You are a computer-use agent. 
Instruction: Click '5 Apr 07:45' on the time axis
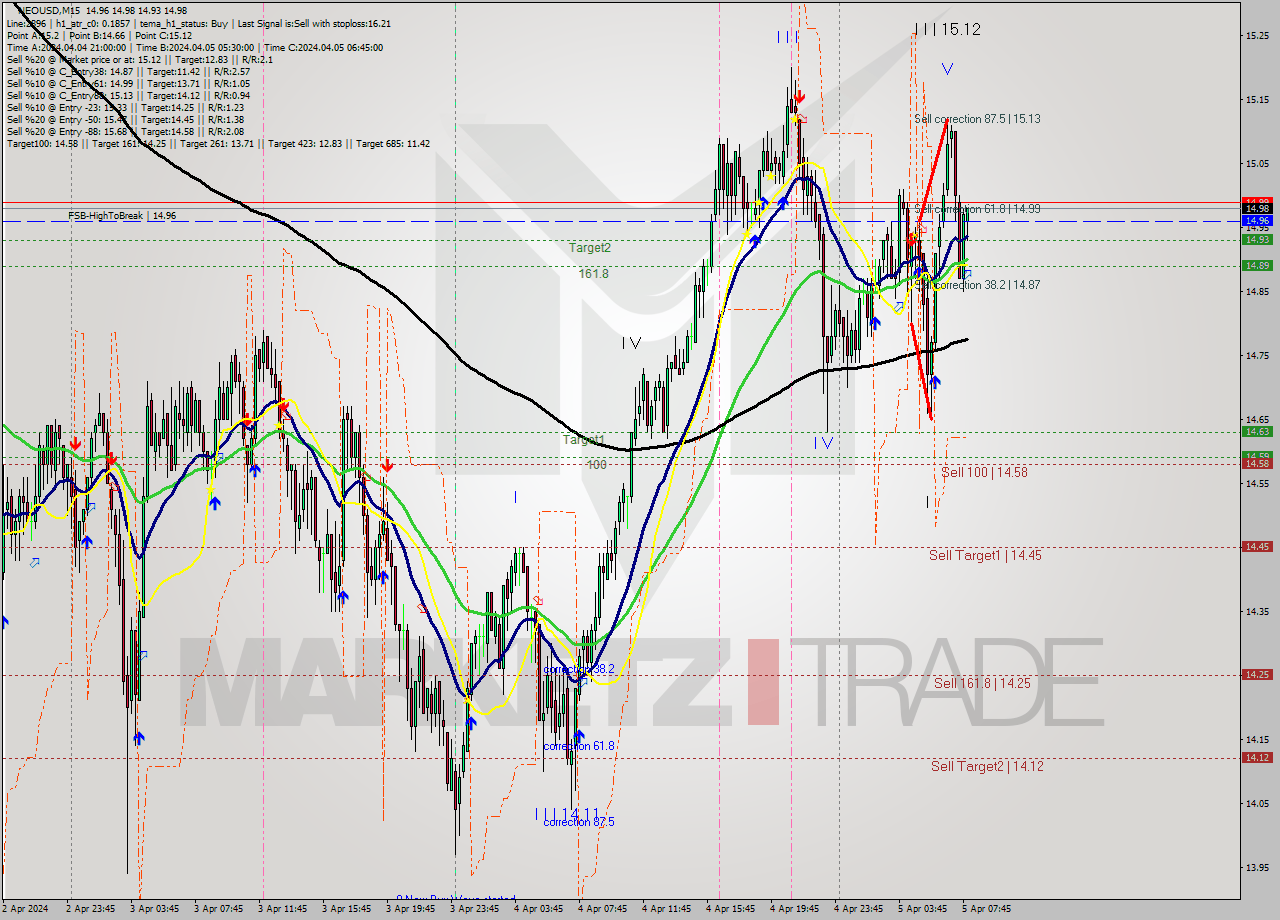tap(987, 909)
